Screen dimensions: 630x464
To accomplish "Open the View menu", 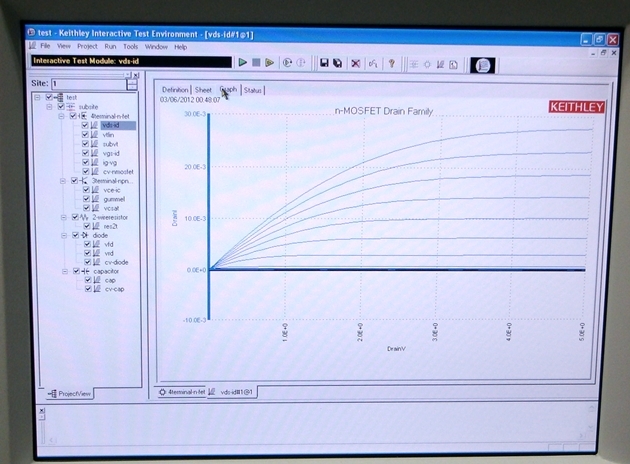I will (x=63, y=46).
